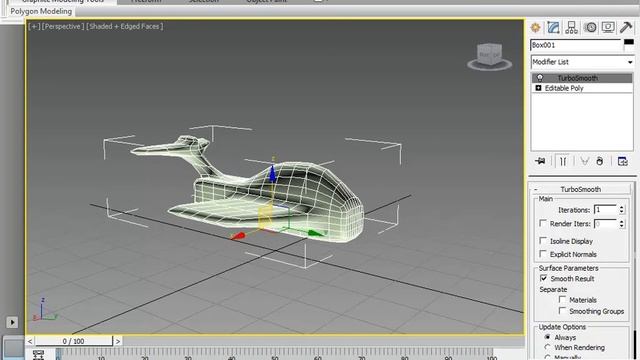This screenshot has height=360, width=640.
Task: Enable Isoline Display checkbox
Action: [542, 241]
